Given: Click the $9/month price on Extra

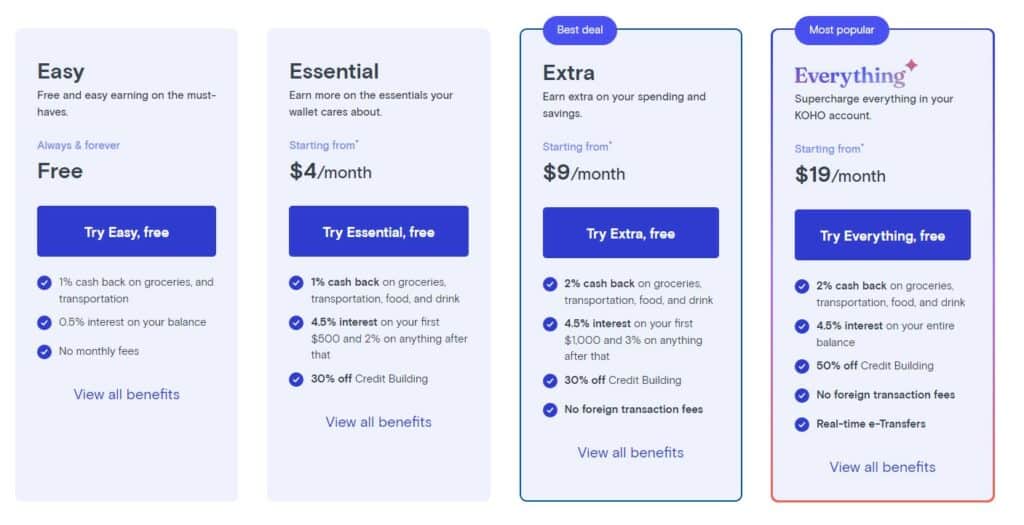Looking at the screenshot, I should [x=584, y=173].
